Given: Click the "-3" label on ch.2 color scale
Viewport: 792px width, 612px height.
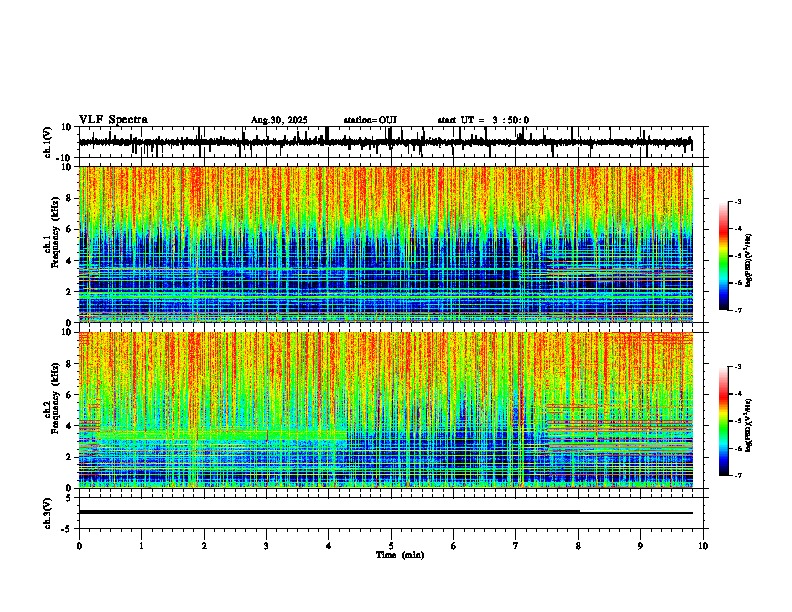Looking at the screenshot, I should coord(738,367).
